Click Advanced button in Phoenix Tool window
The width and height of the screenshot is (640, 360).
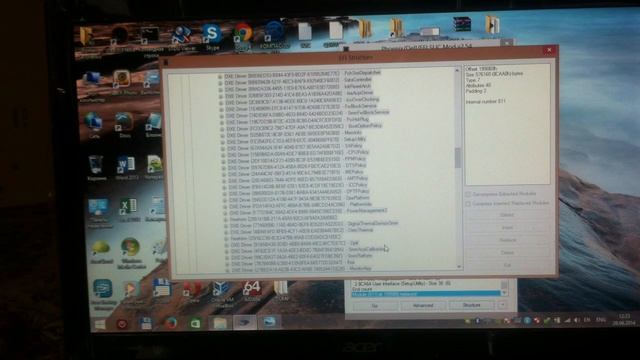coord(423,305)
